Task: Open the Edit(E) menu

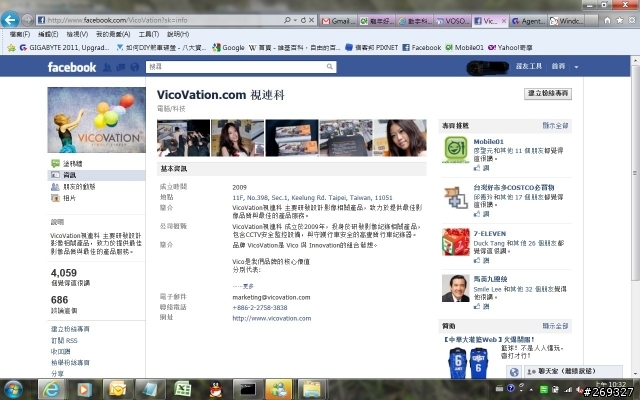Action: [48, 34]
